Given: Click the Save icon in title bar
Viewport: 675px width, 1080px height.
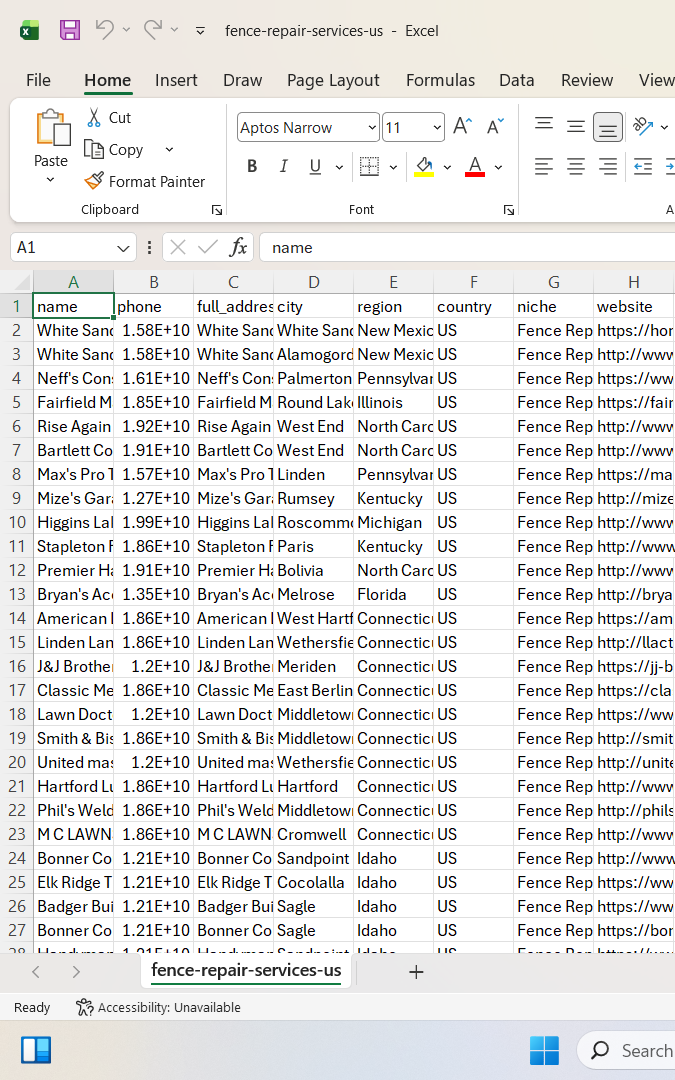Looking at the screenshot, I should click(70, 30).
